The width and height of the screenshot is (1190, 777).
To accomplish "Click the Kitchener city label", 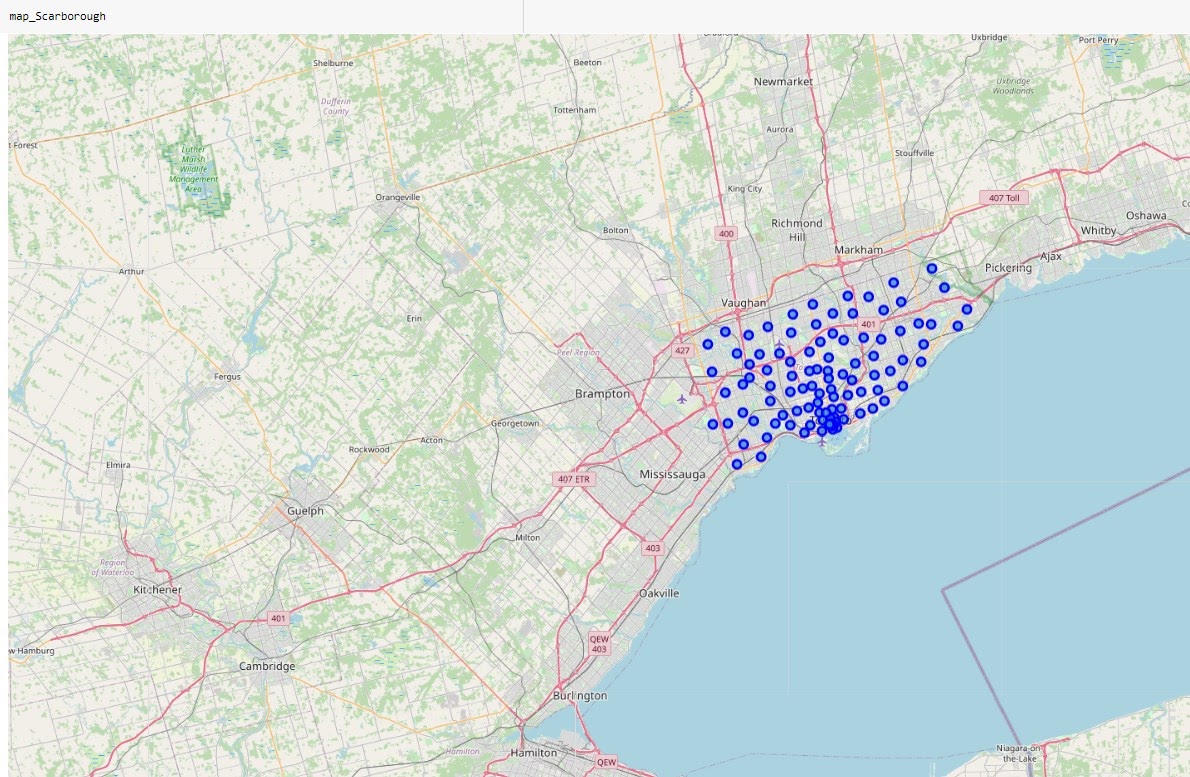I will pyautogui.click(x=157, y=590).
